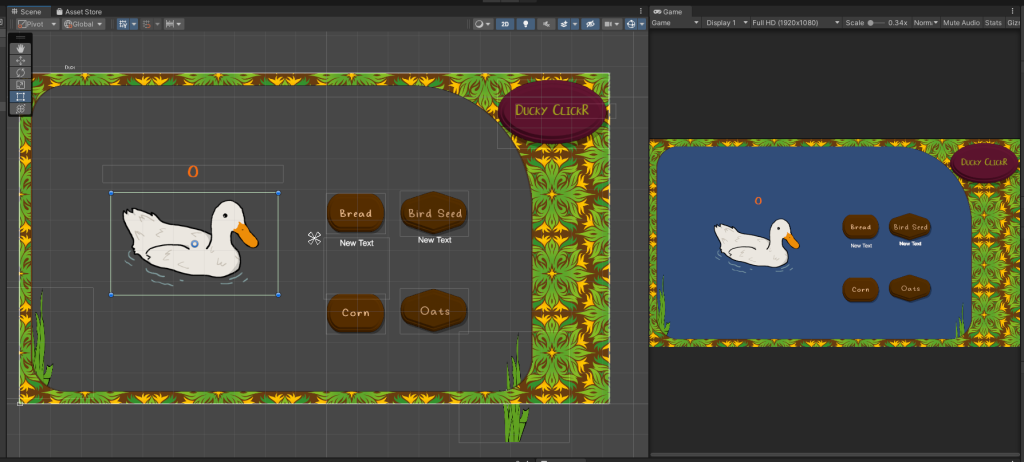
Task: Select the Scale tool
Action: tap(21, 84)
